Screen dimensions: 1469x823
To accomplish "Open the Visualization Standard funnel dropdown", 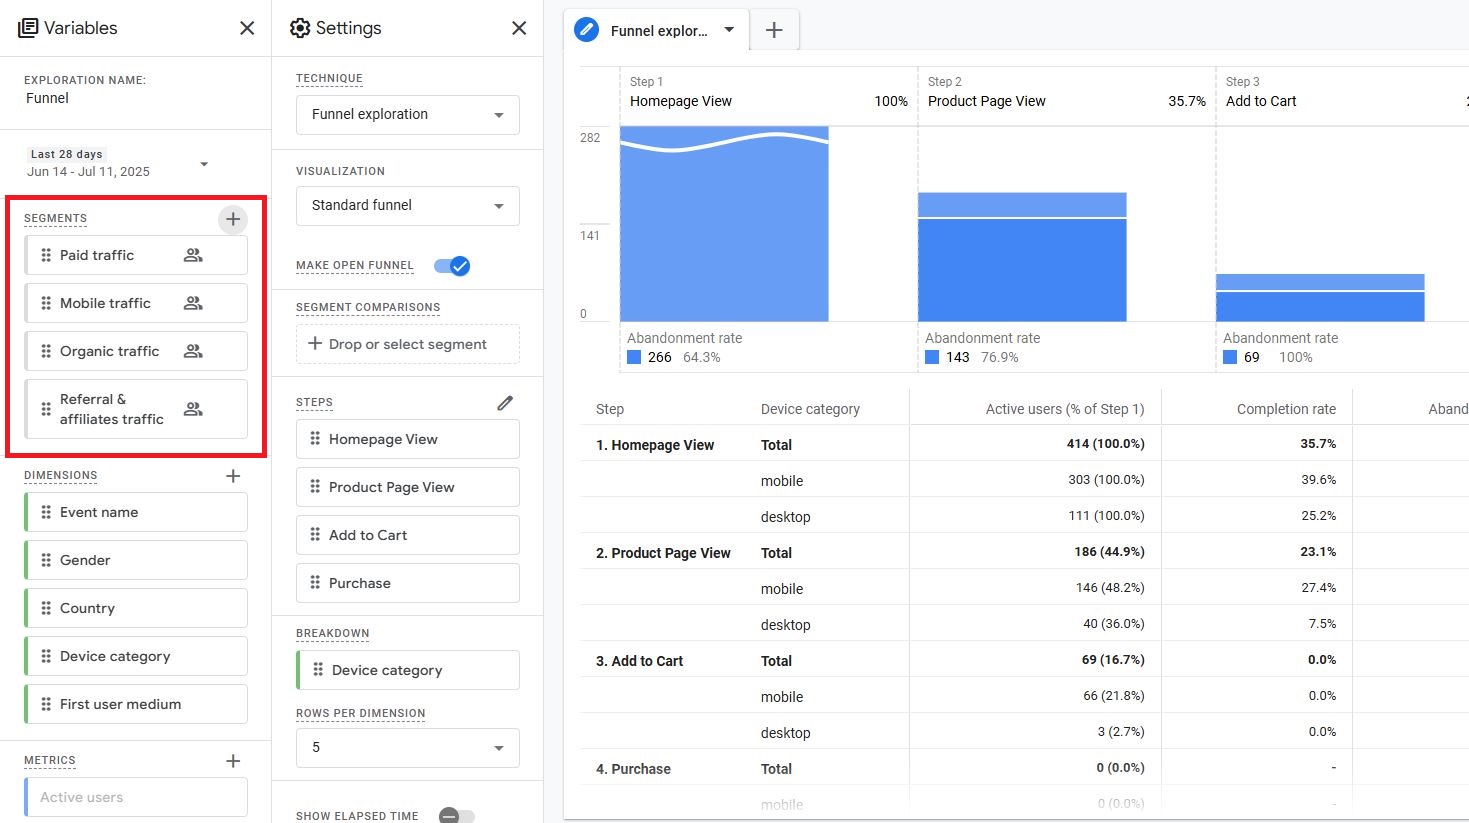I will (408, 206).
